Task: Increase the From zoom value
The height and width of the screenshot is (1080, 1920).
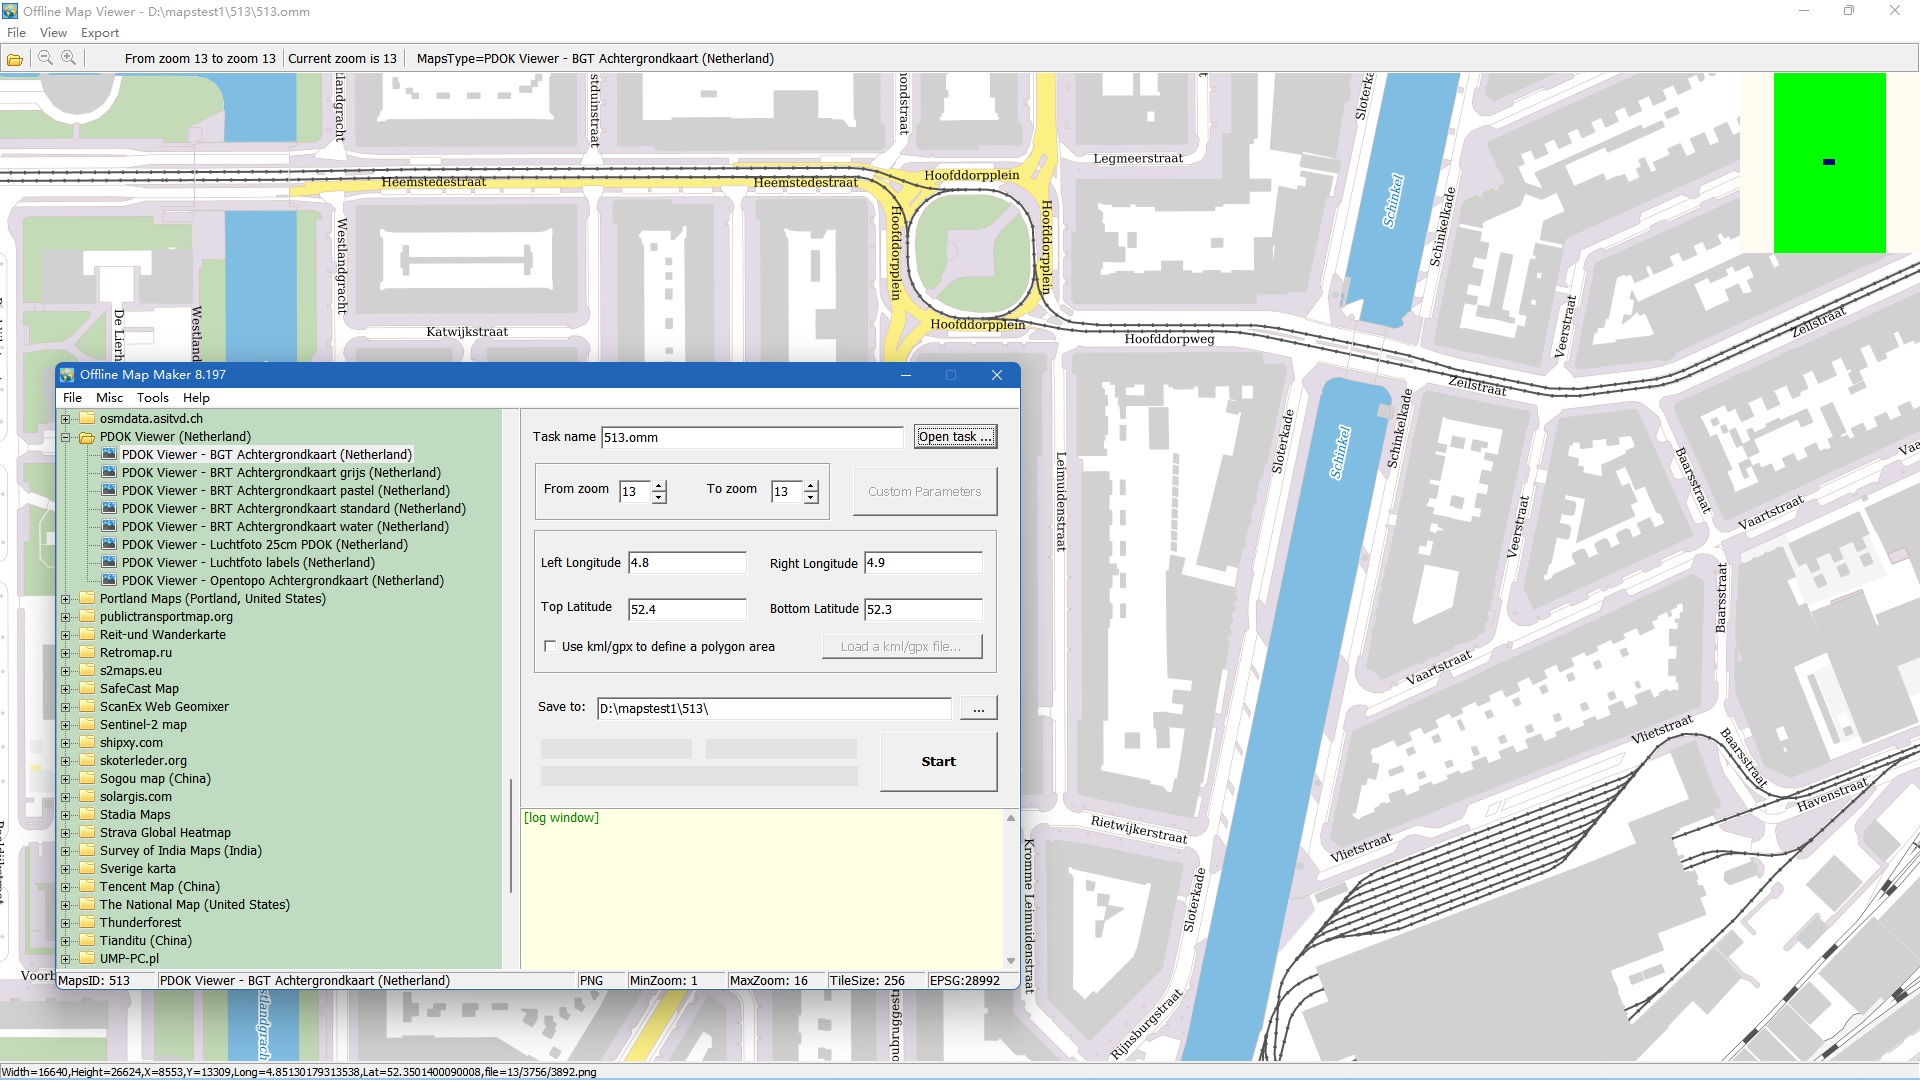Action: pyautogui.click(x=659, y=486)
